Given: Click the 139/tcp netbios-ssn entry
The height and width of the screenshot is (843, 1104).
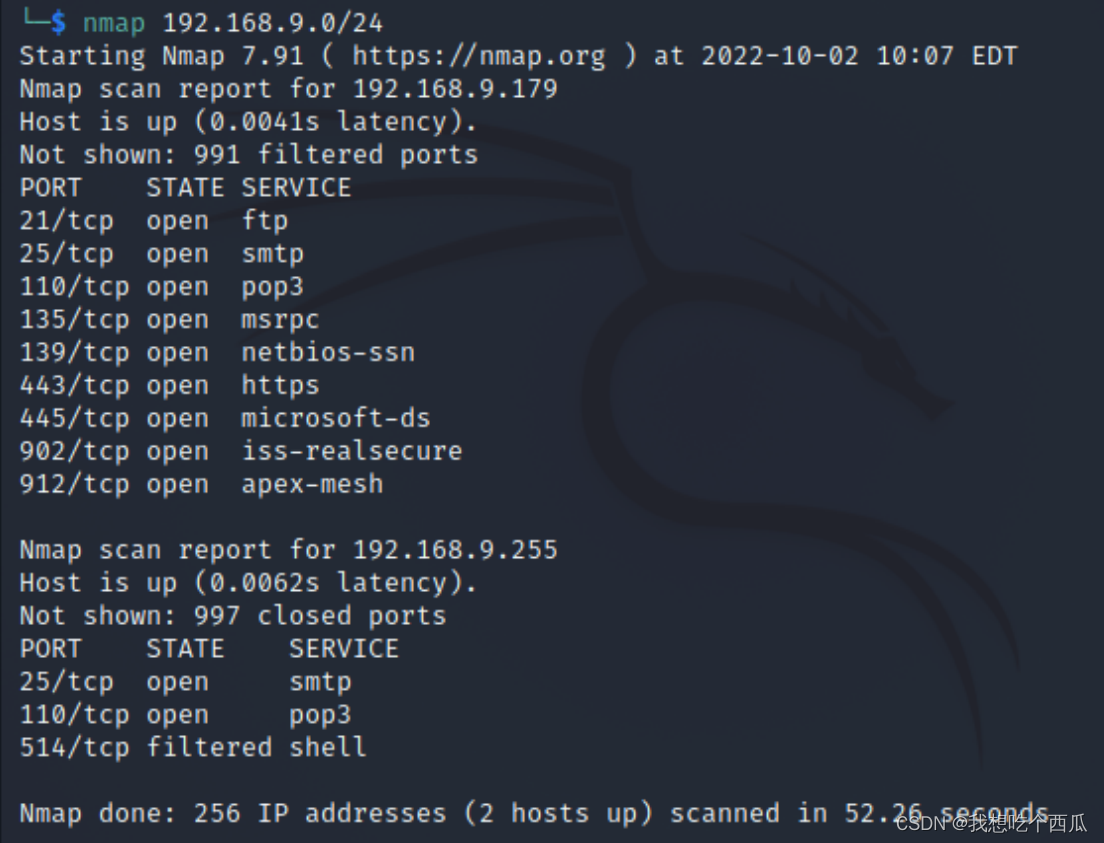Looking at the screenshot, I should 218,353.
